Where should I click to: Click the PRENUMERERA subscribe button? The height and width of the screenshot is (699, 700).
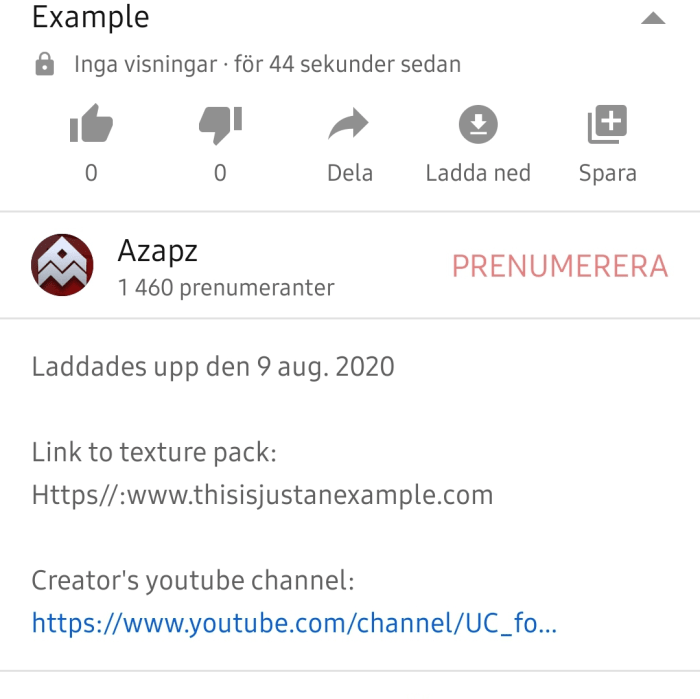pos(560,266)
